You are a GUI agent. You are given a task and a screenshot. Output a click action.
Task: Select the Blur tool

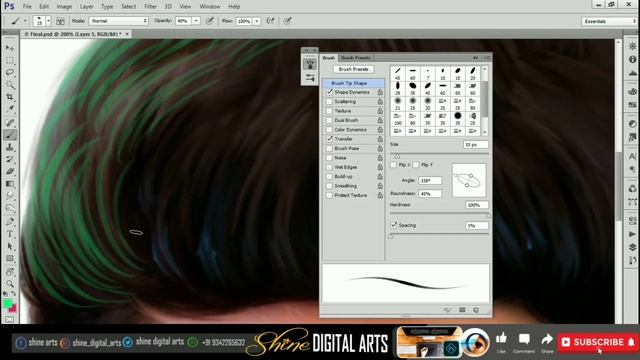(x=10, y=196)
